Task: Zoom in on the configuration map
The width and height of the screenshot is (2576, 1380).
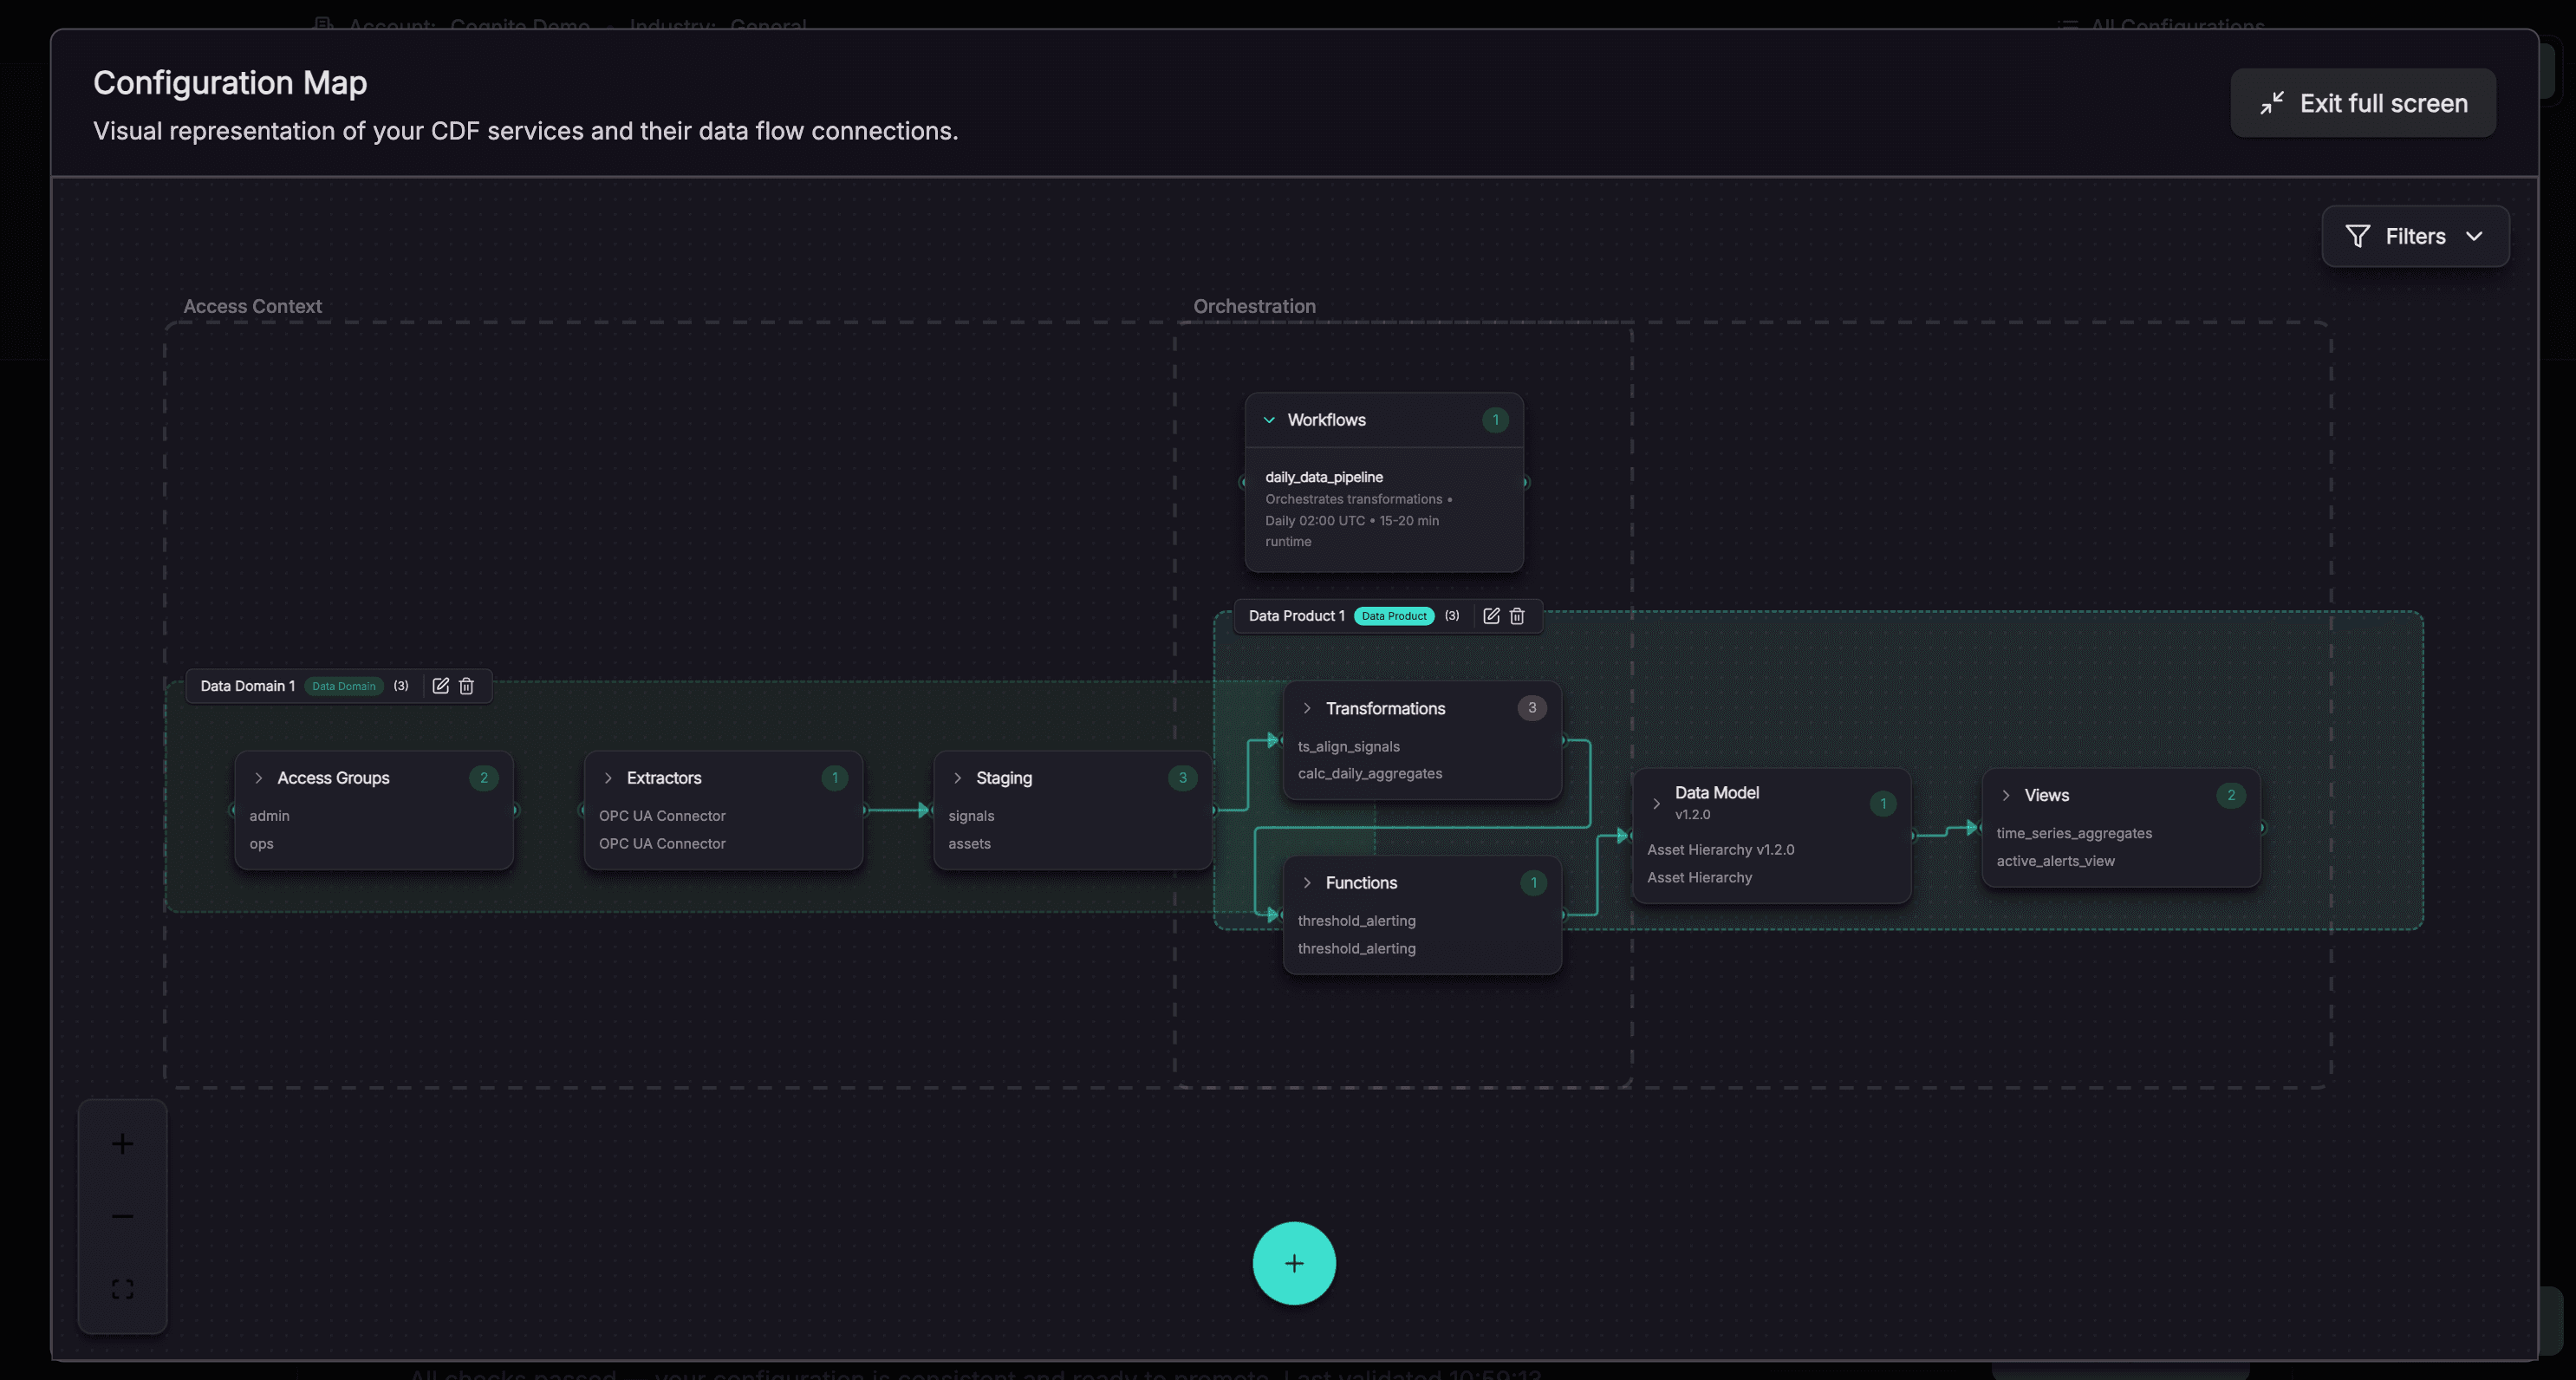Action: click(x=122, y=1144)
